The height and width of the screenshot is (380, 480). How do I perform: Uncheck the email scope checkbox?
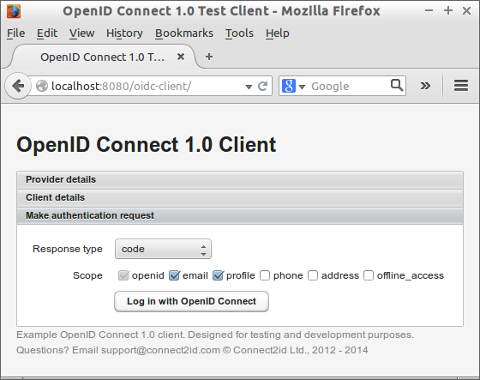[x=174, y=275]
